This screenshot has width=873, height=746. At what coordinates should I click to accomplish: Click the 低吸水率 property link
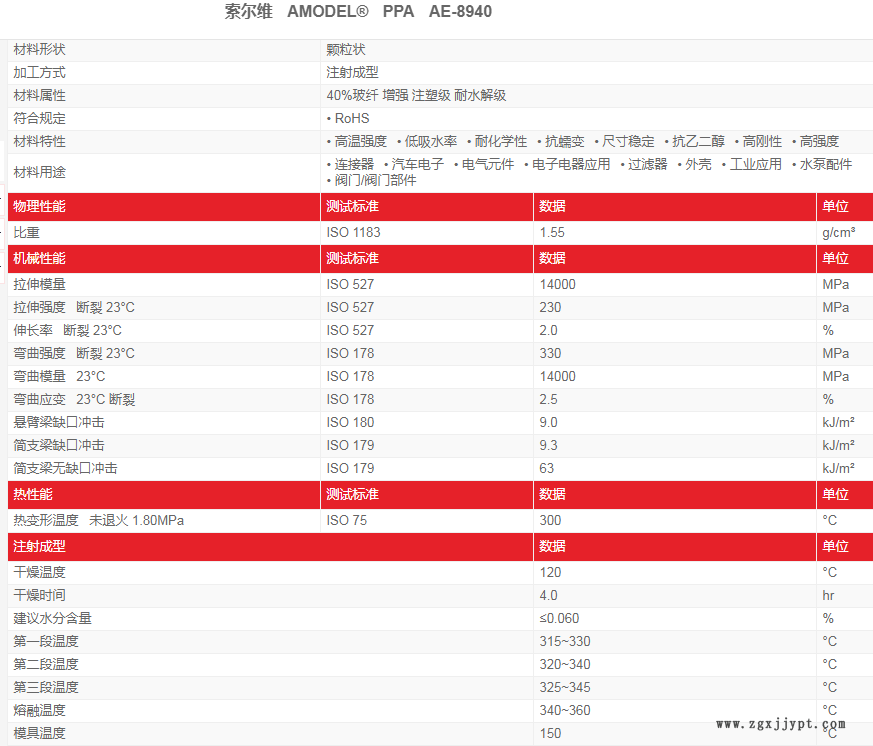(431, 142)
